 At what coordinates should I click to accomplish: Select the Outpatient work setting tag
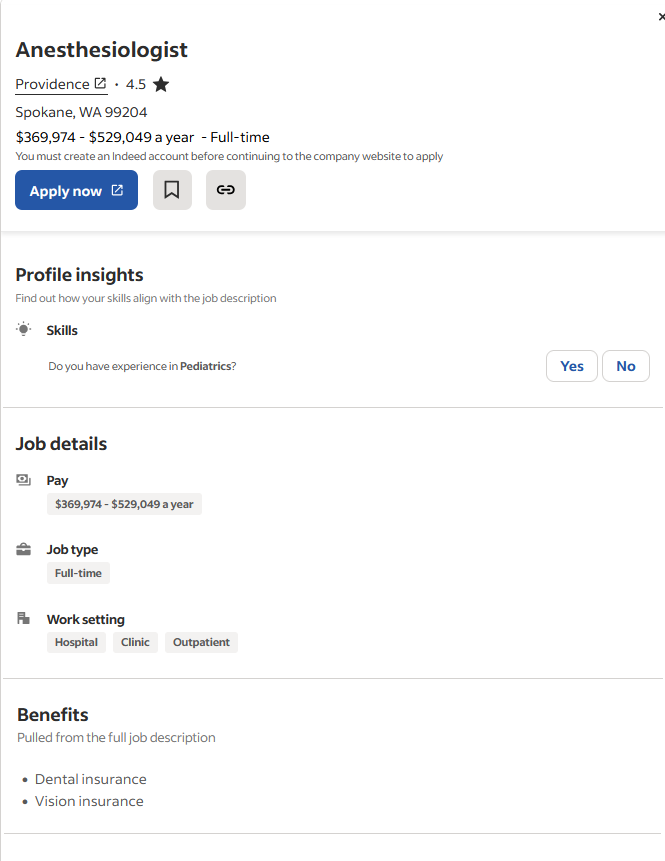coord(201,642)
